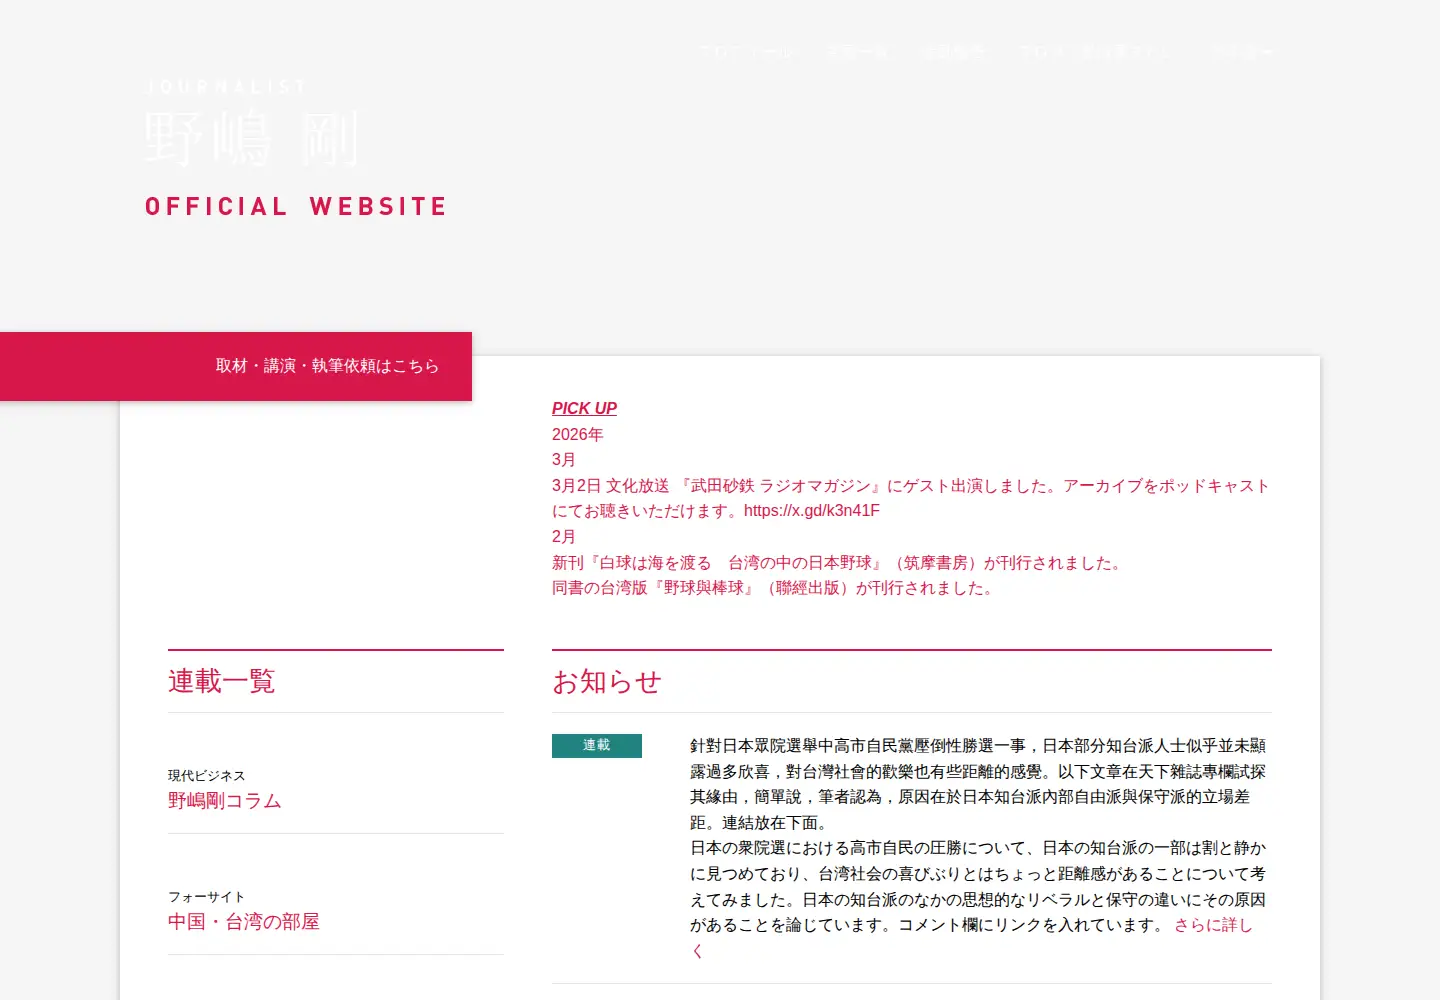Click the 新刊『白球は海を渡る』 announcement line
This screenshot has height=1000, width=1440.
click(839, 563)
